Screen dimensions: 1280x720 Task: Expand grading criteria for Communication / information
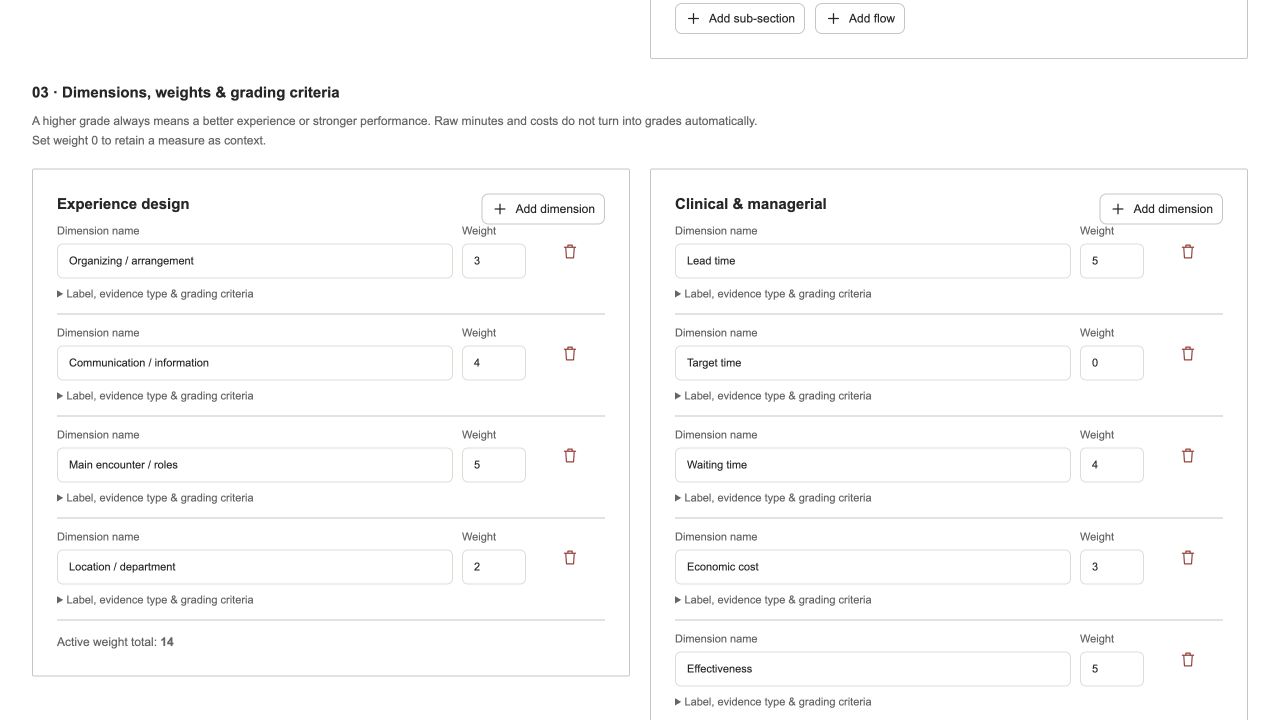tap(155, 396)
